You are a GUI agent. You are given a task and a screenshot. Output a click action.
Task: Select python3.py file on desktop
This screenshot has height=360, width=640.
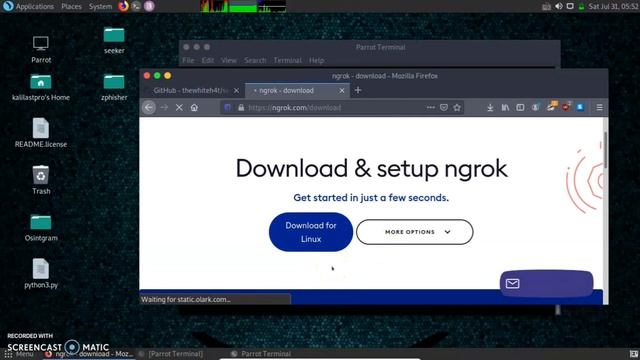click(41, 274)
